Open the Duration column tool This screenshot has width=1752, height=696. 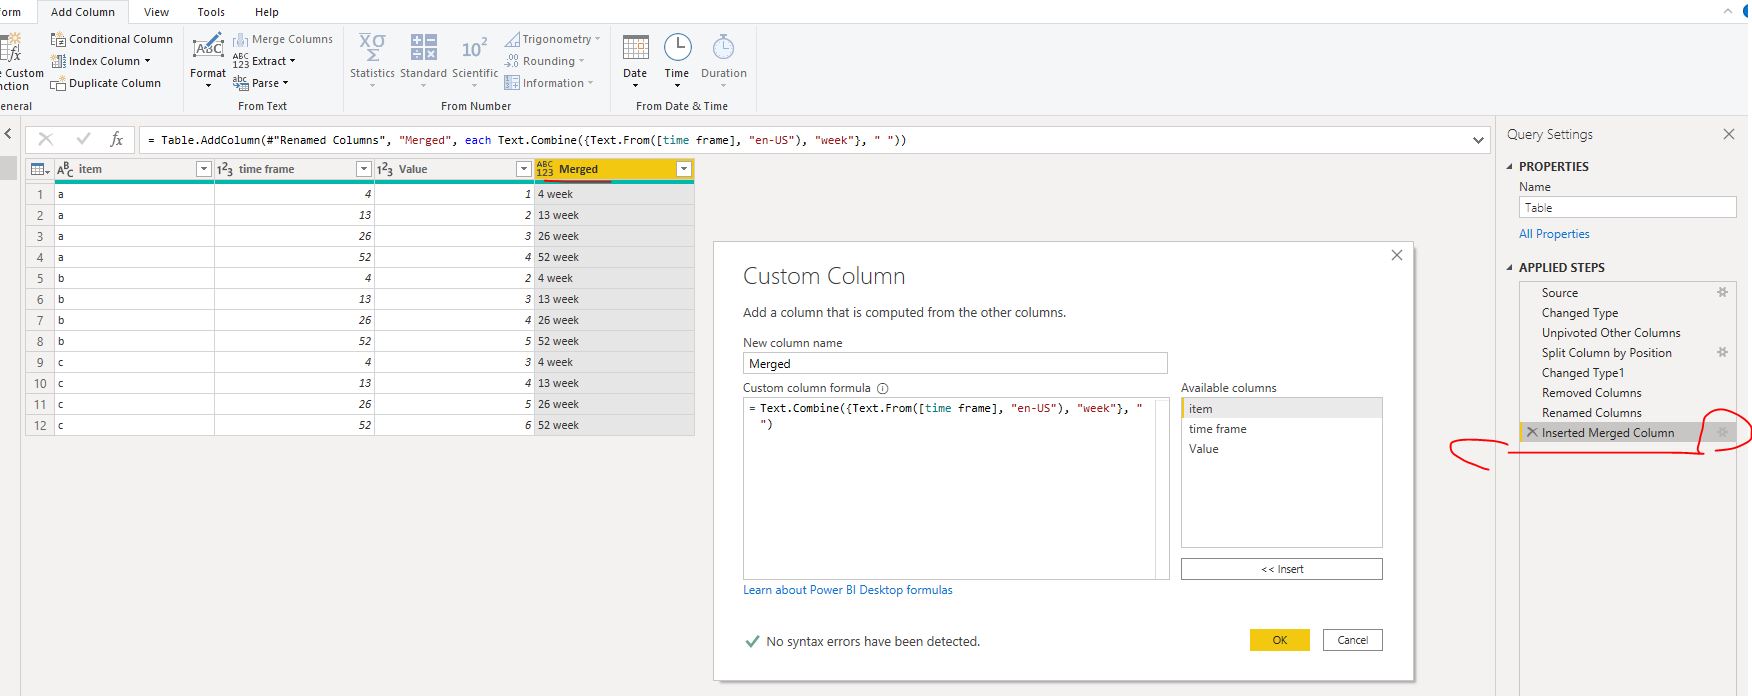(x=723, y=58)
